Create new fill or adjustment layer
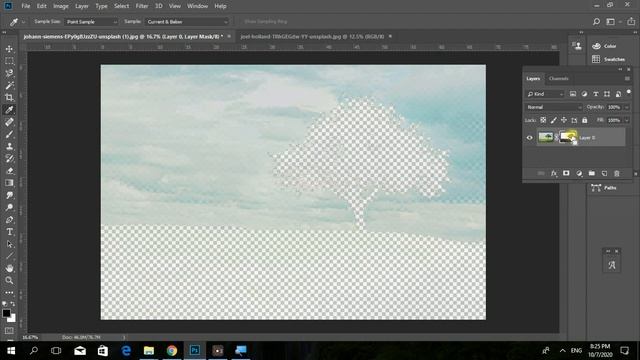This screenshot has height=360, width=640. pos(579,173)
